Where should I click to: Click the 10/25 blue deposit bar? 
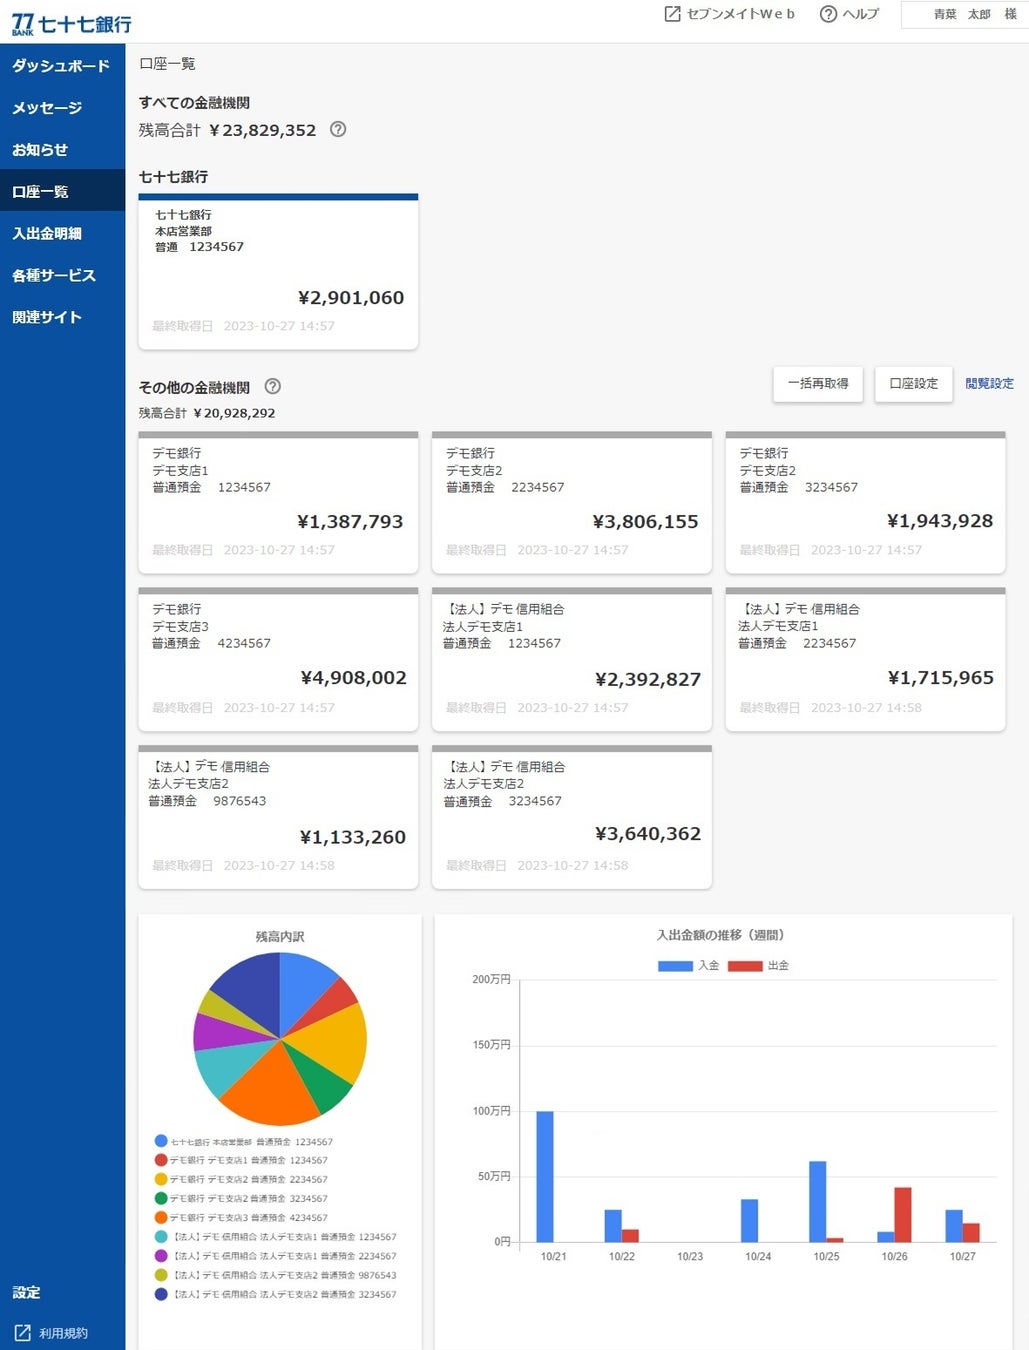[x=817, y=1201]
